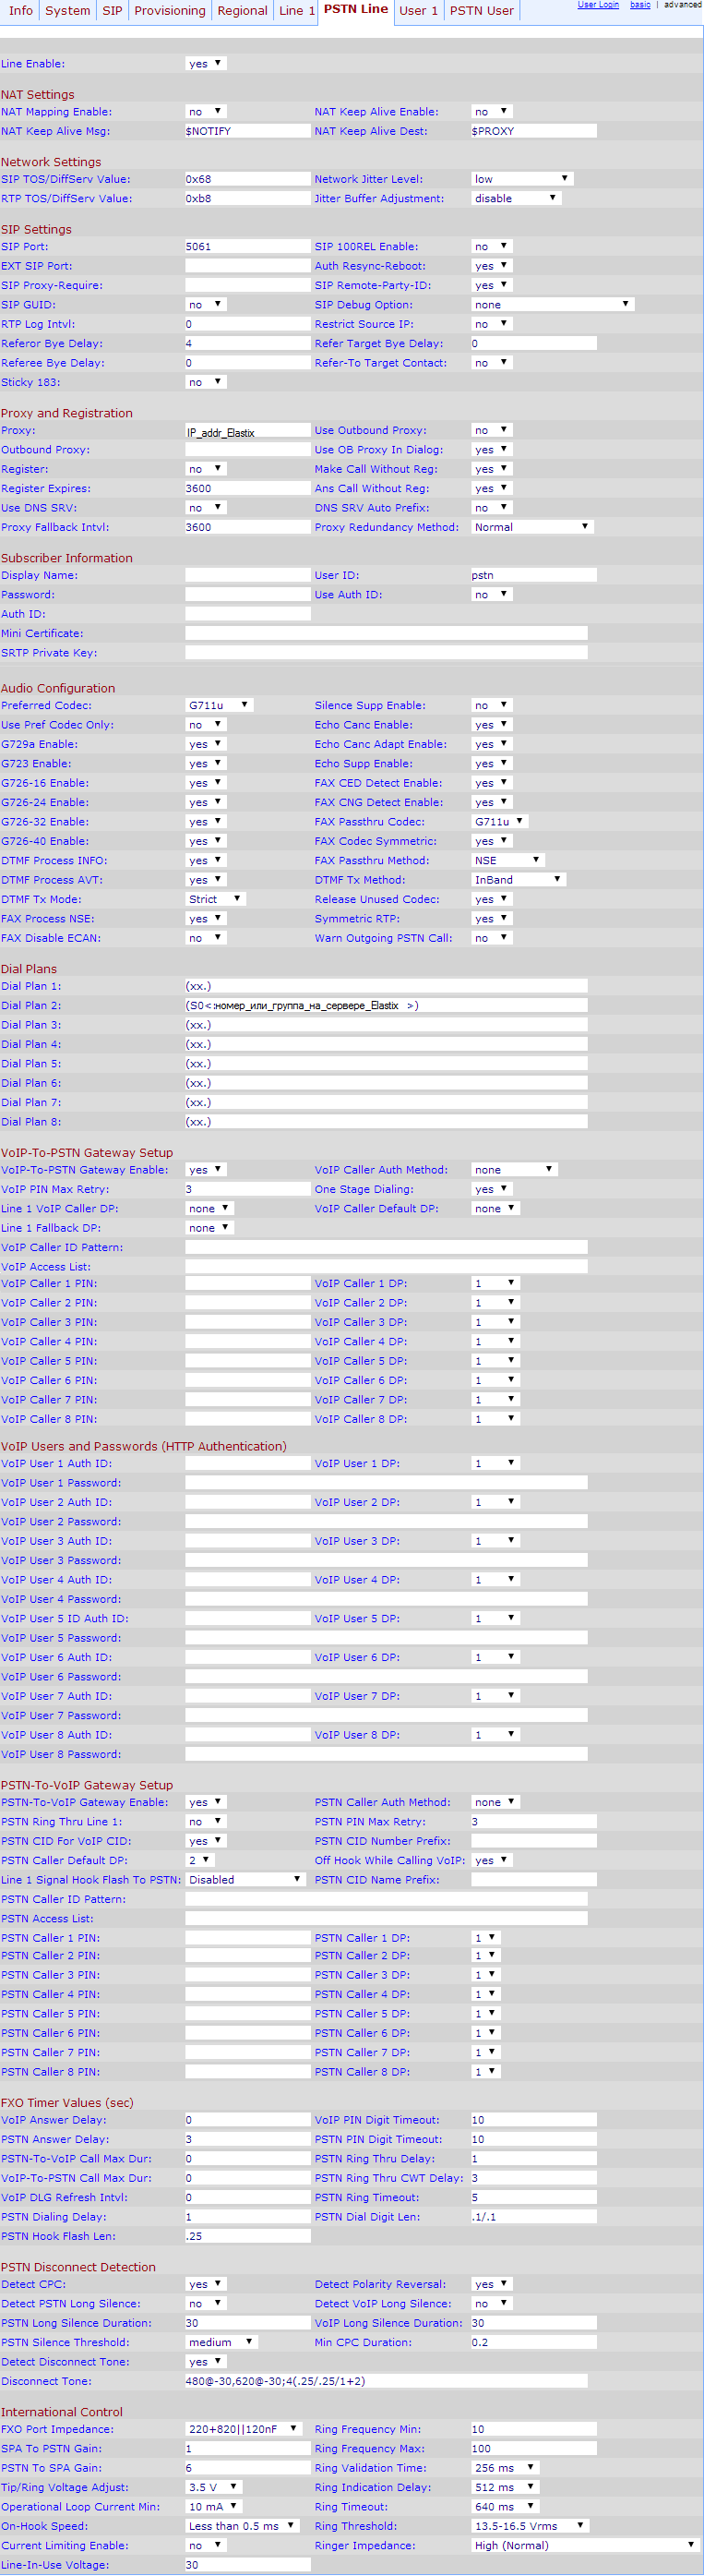
Task: Expand the FXO Port Impedance dropdown
Action: [243, 2429]
